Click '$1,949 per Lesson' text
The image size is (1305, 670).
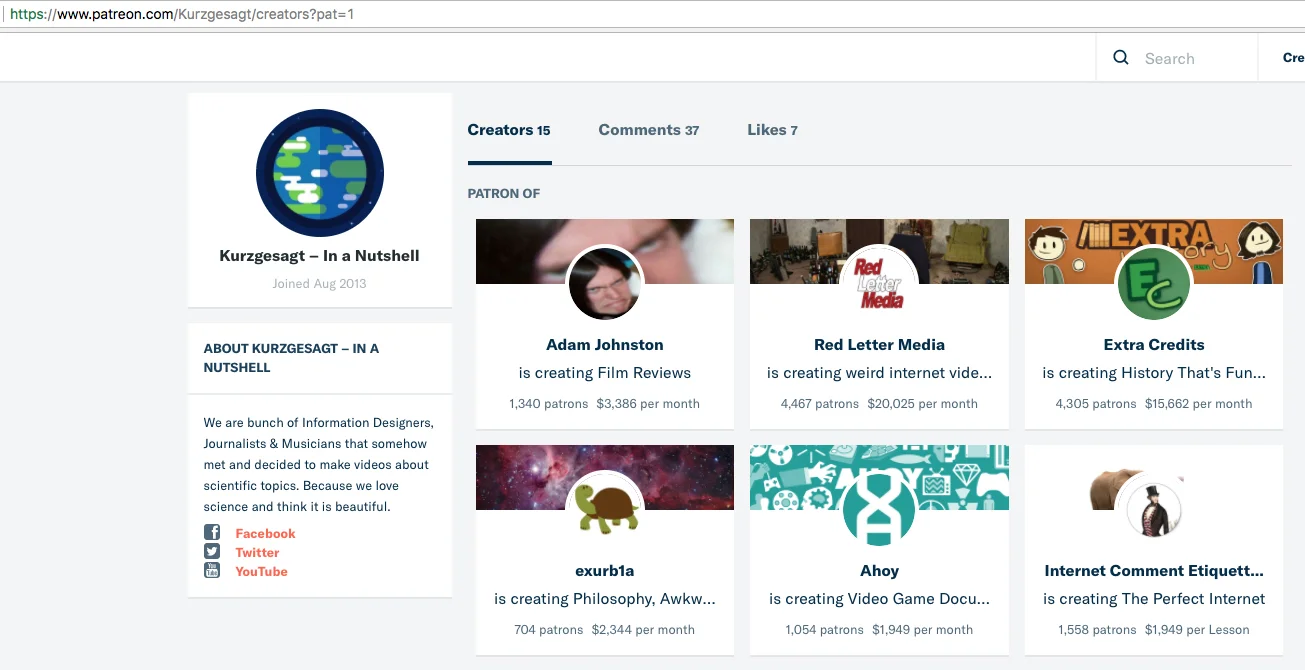click(x=1197, y=630)
